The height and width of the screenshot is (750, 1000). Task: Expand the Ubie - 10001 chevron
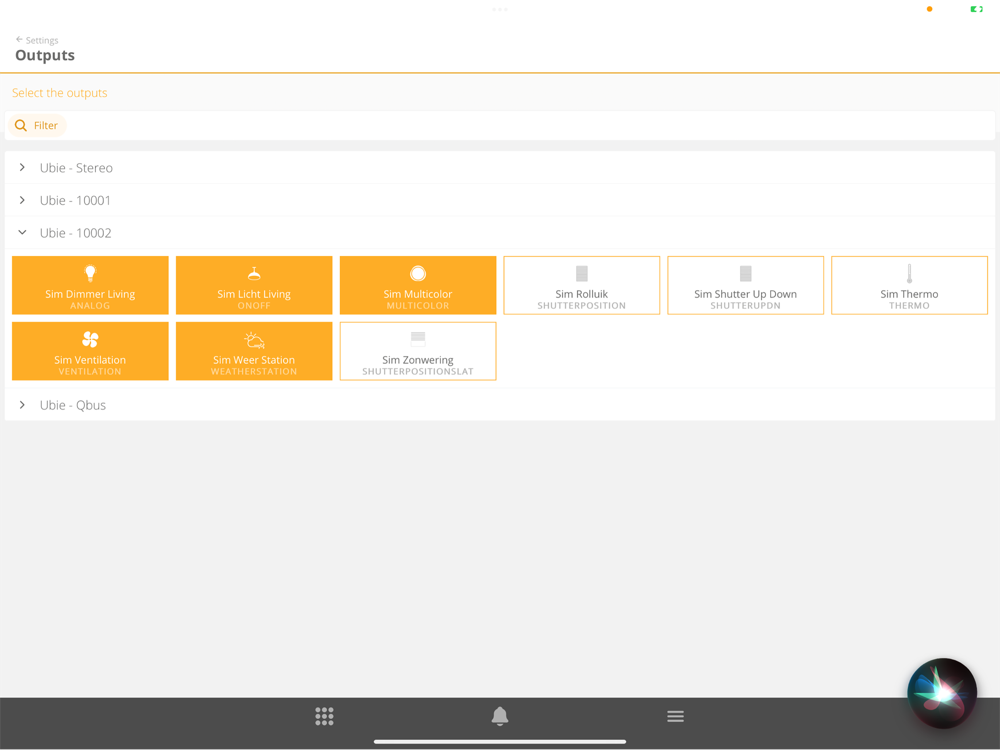coord(22,200)
